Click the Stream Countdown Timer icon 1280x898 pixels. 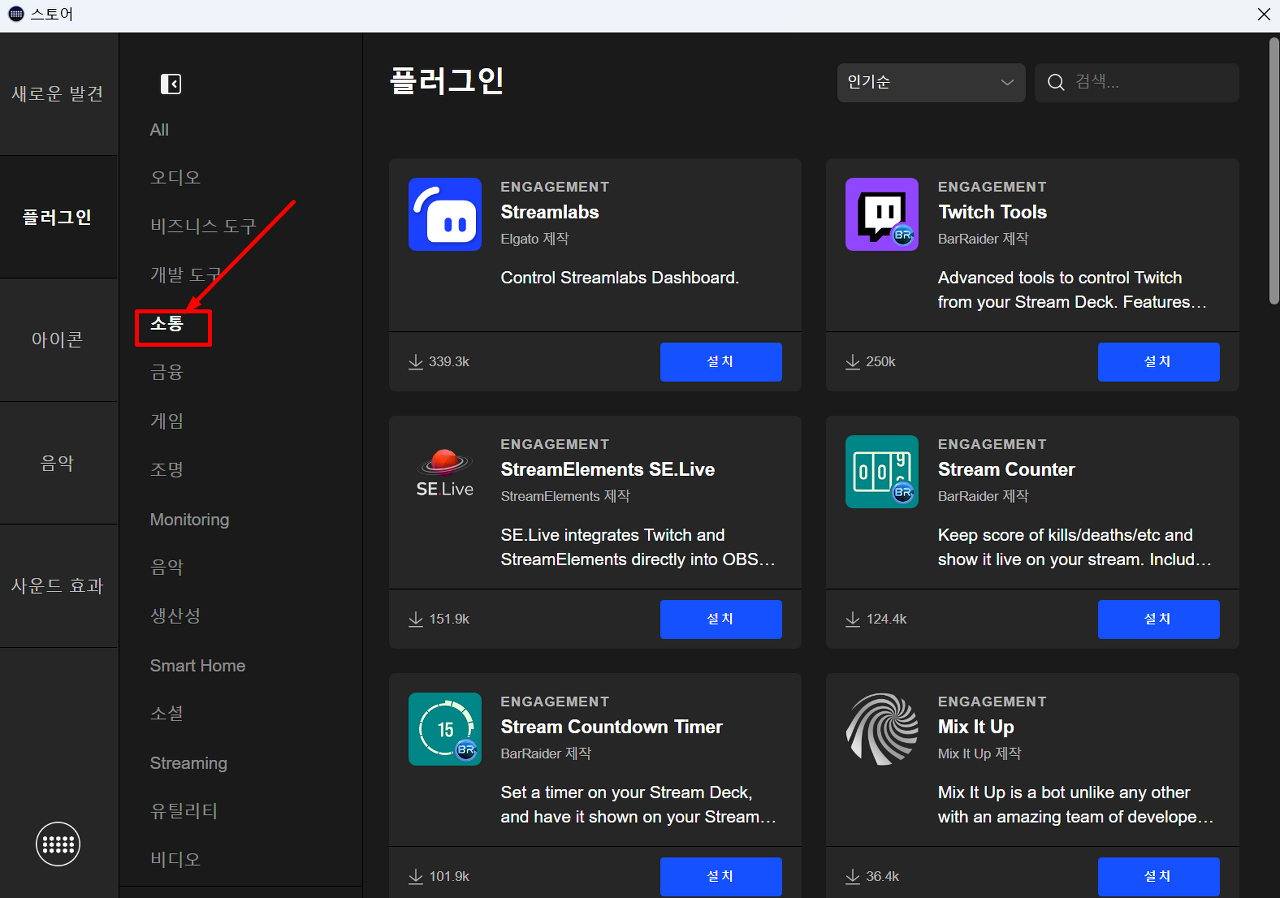coord(445,729)
